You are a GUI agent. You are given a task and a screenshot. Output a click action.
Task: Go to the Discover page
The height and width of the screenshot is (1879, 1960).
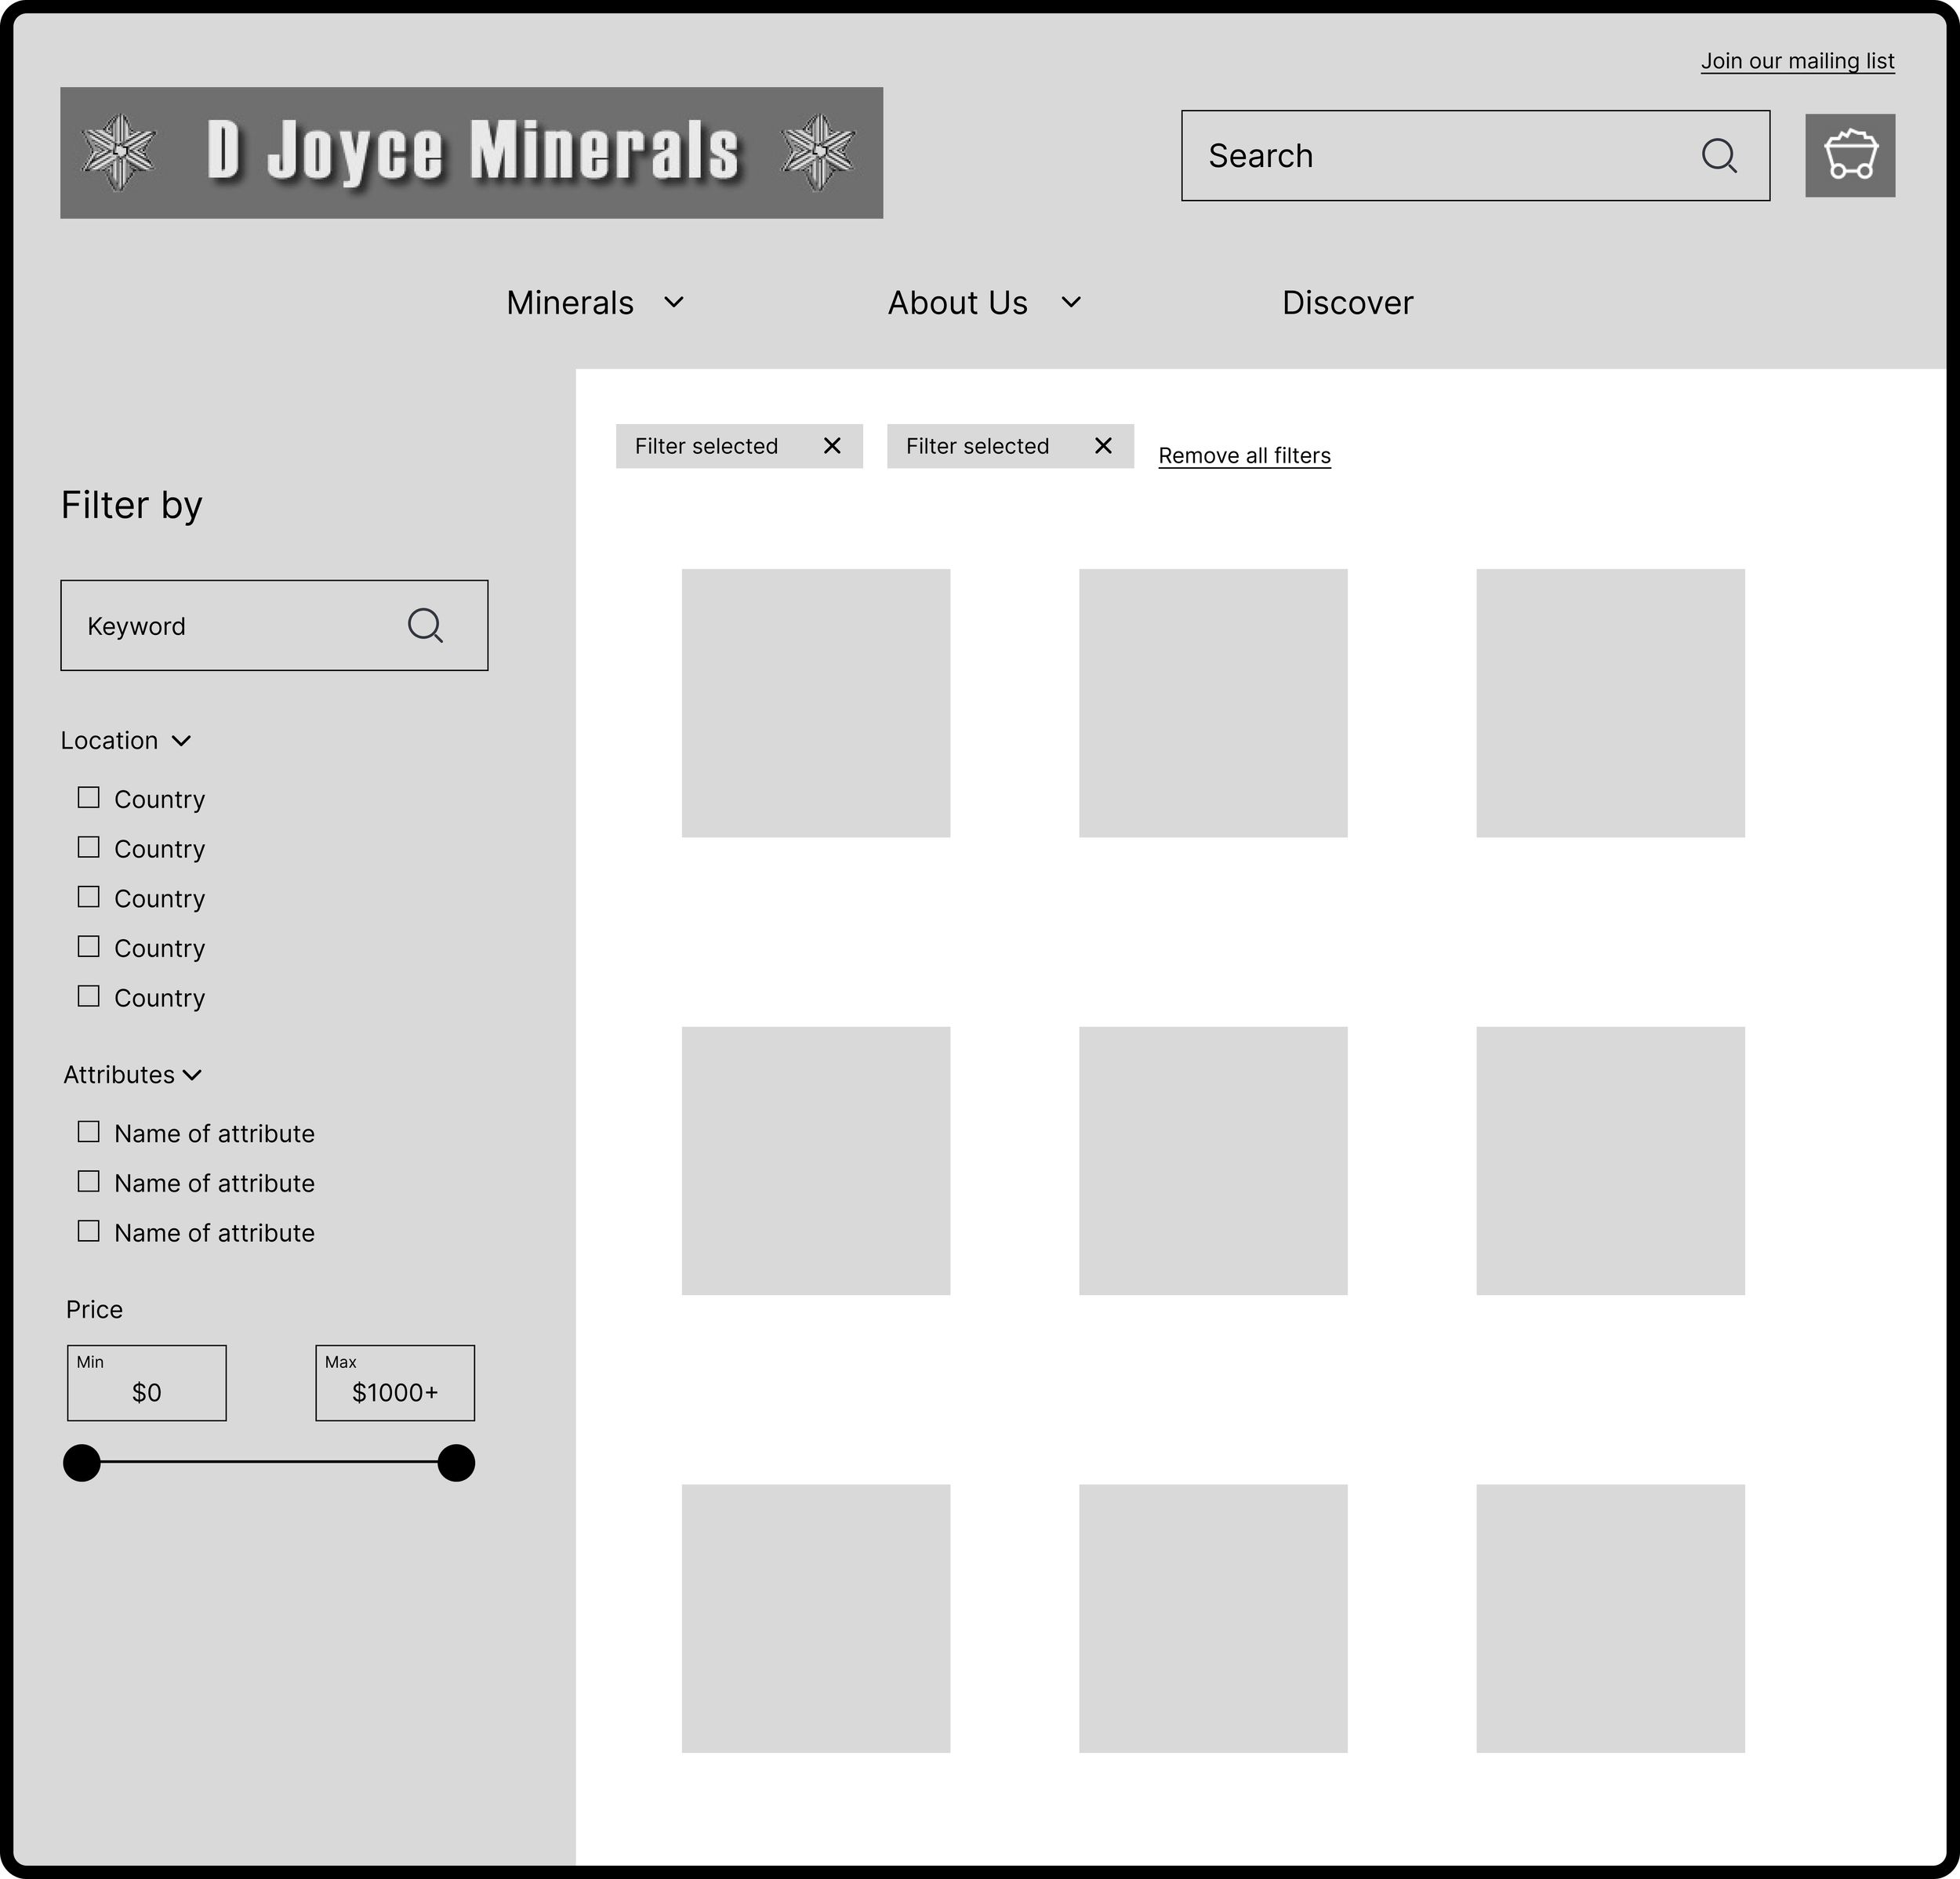1347,303
